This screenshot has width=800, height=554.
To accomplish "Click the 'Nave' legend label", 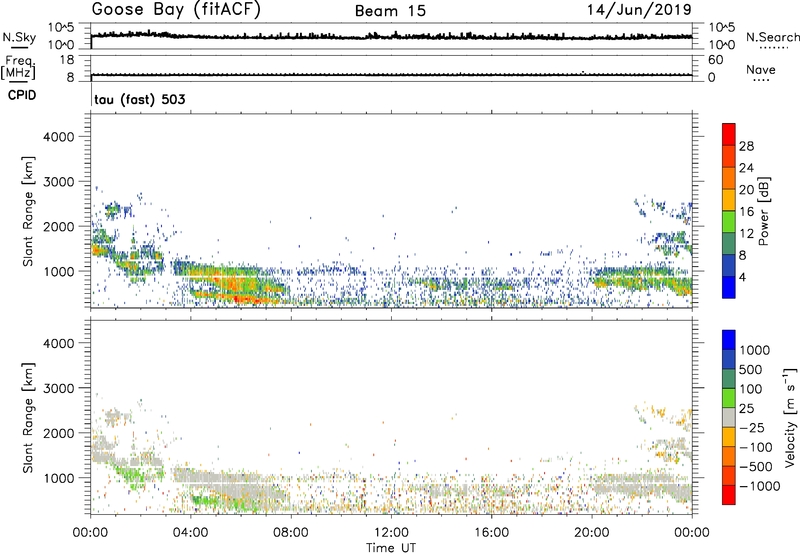I will [x=761, y=69].
